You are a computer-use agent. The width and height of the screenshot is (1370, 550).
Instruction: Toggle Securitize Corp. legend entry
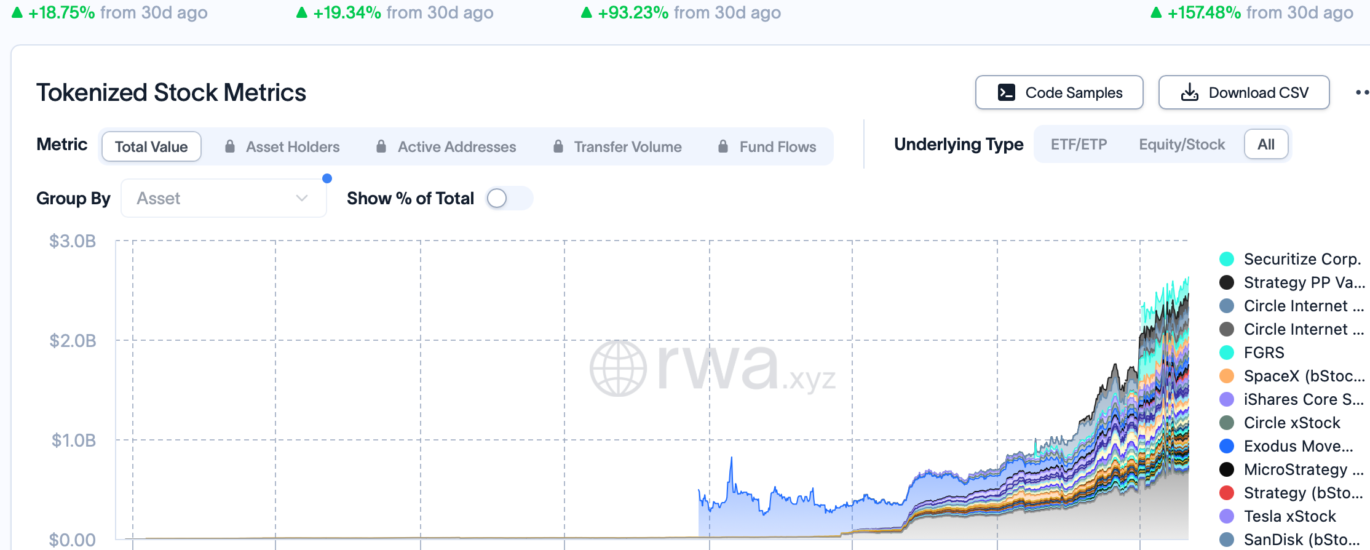point(1291,259)
